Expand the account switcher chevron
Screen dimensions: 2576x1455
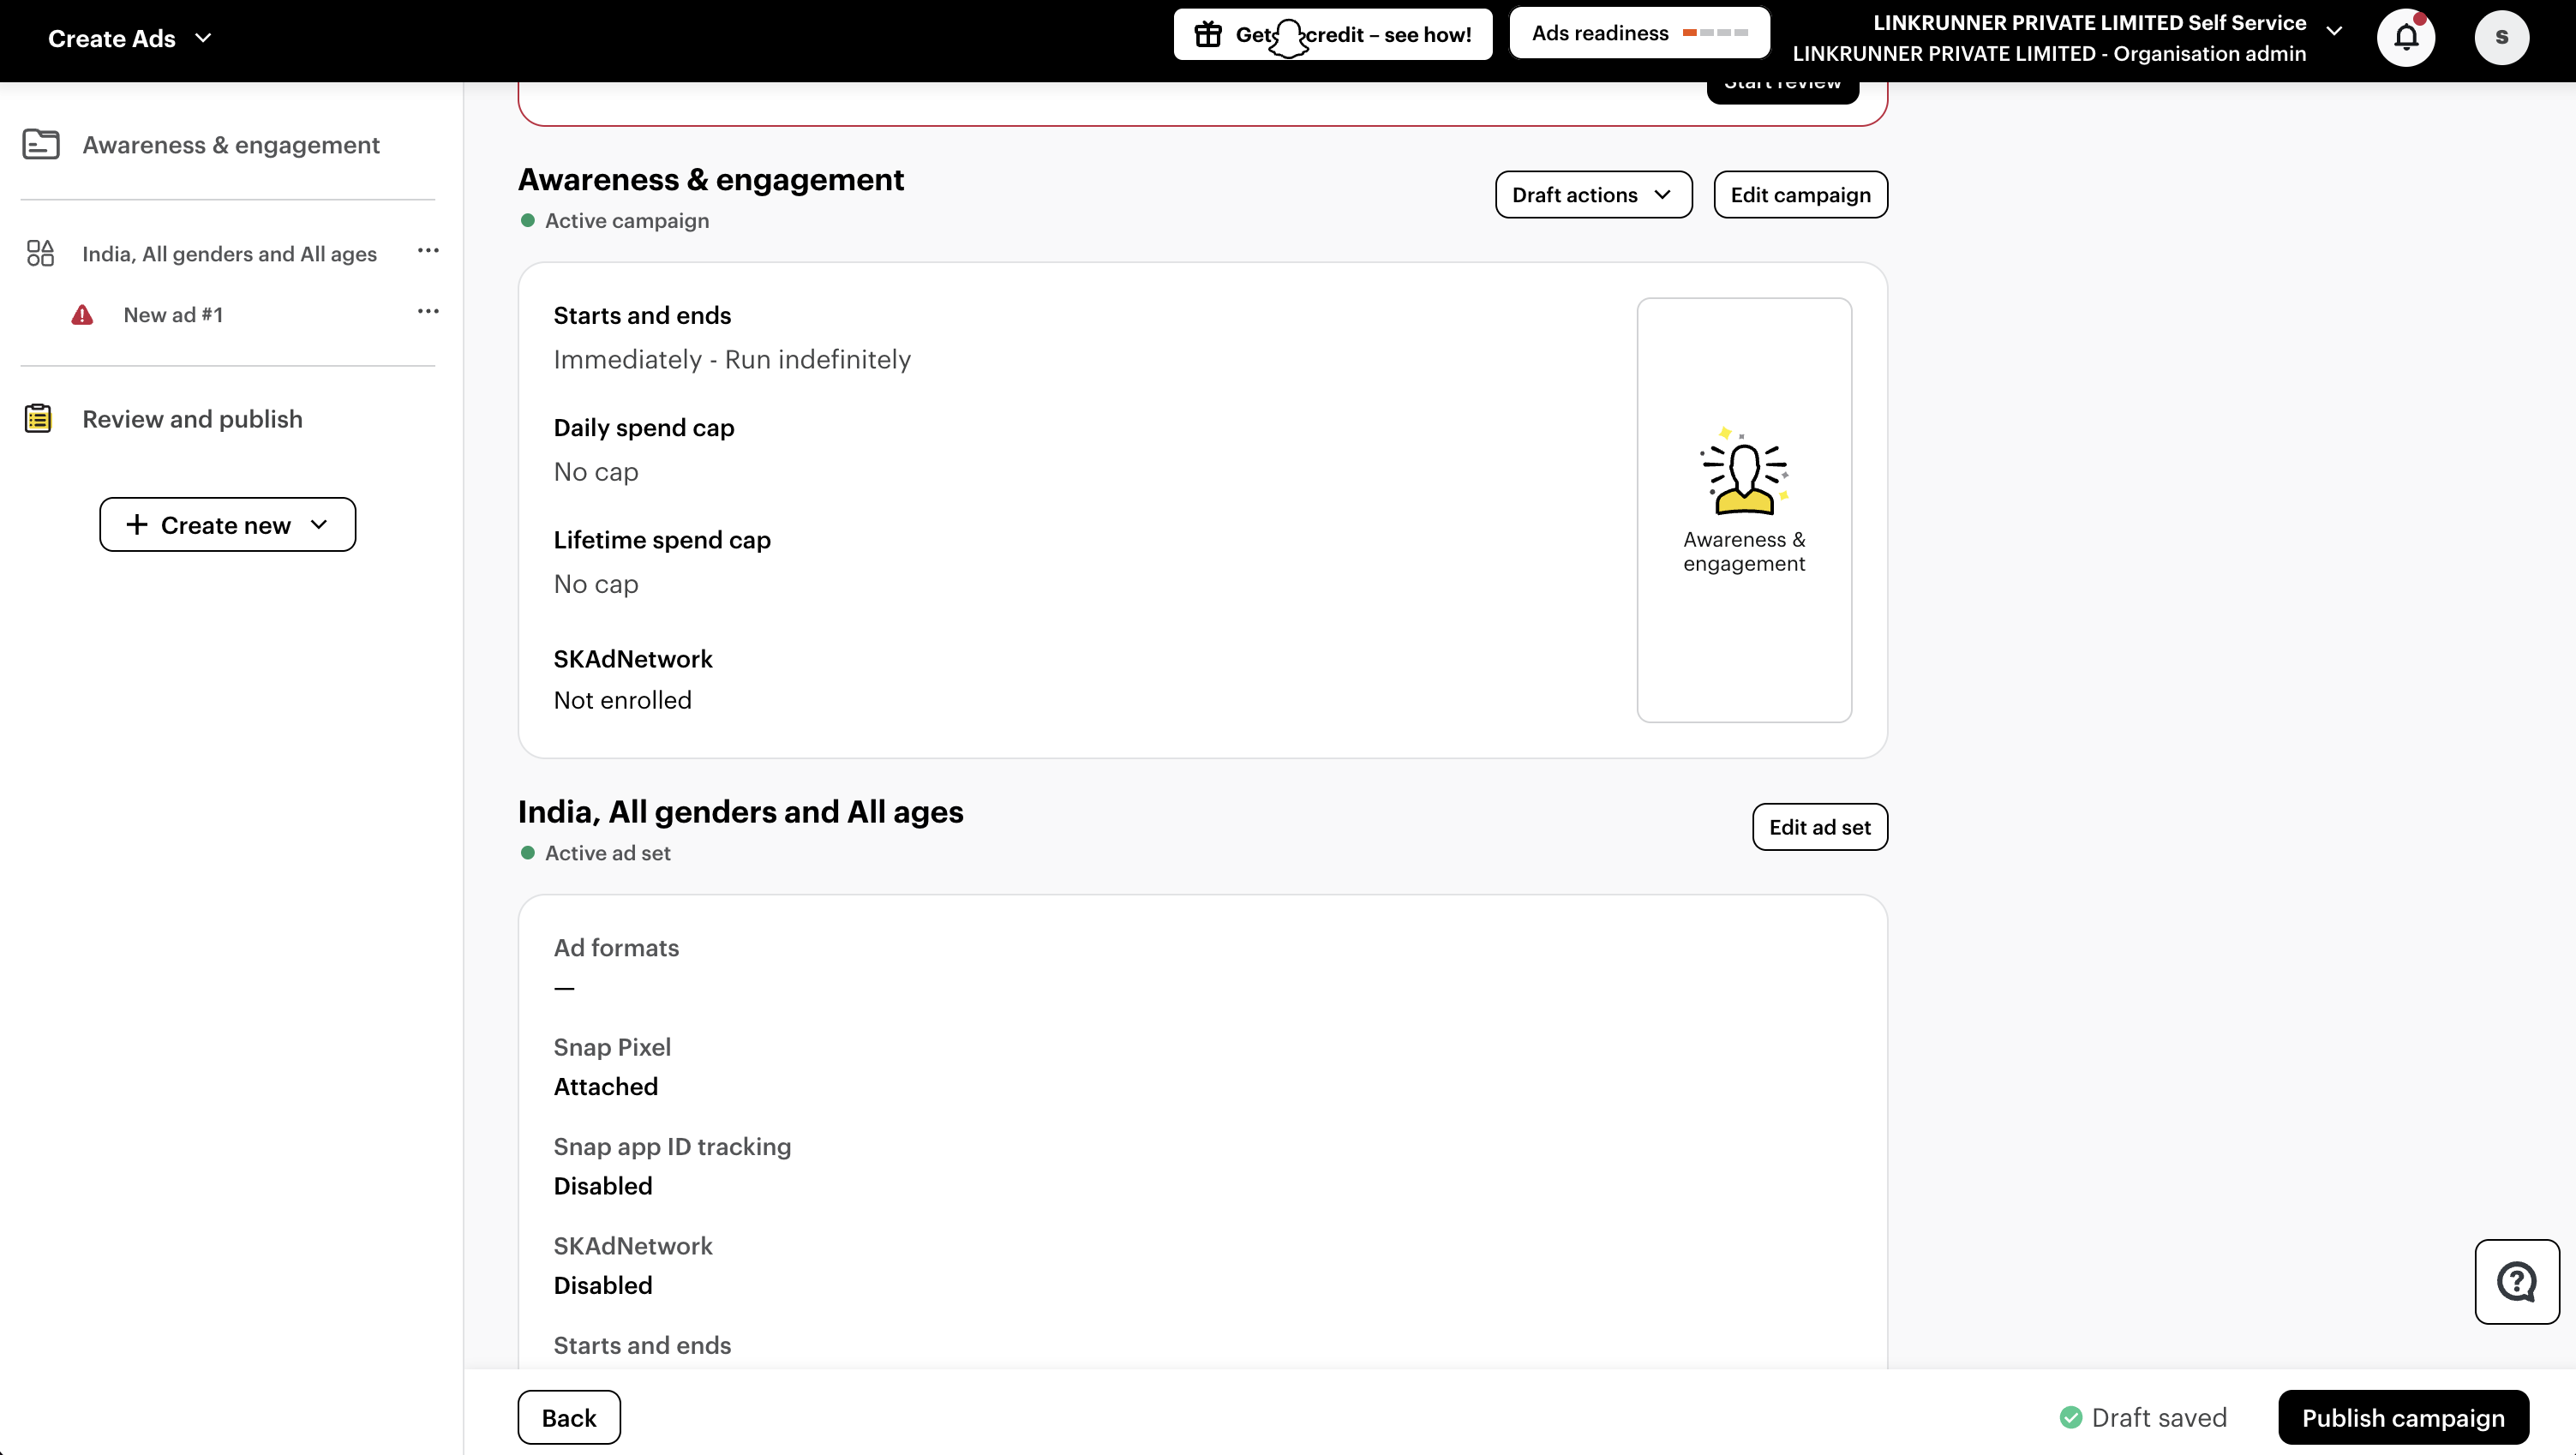click(2334, 31)
